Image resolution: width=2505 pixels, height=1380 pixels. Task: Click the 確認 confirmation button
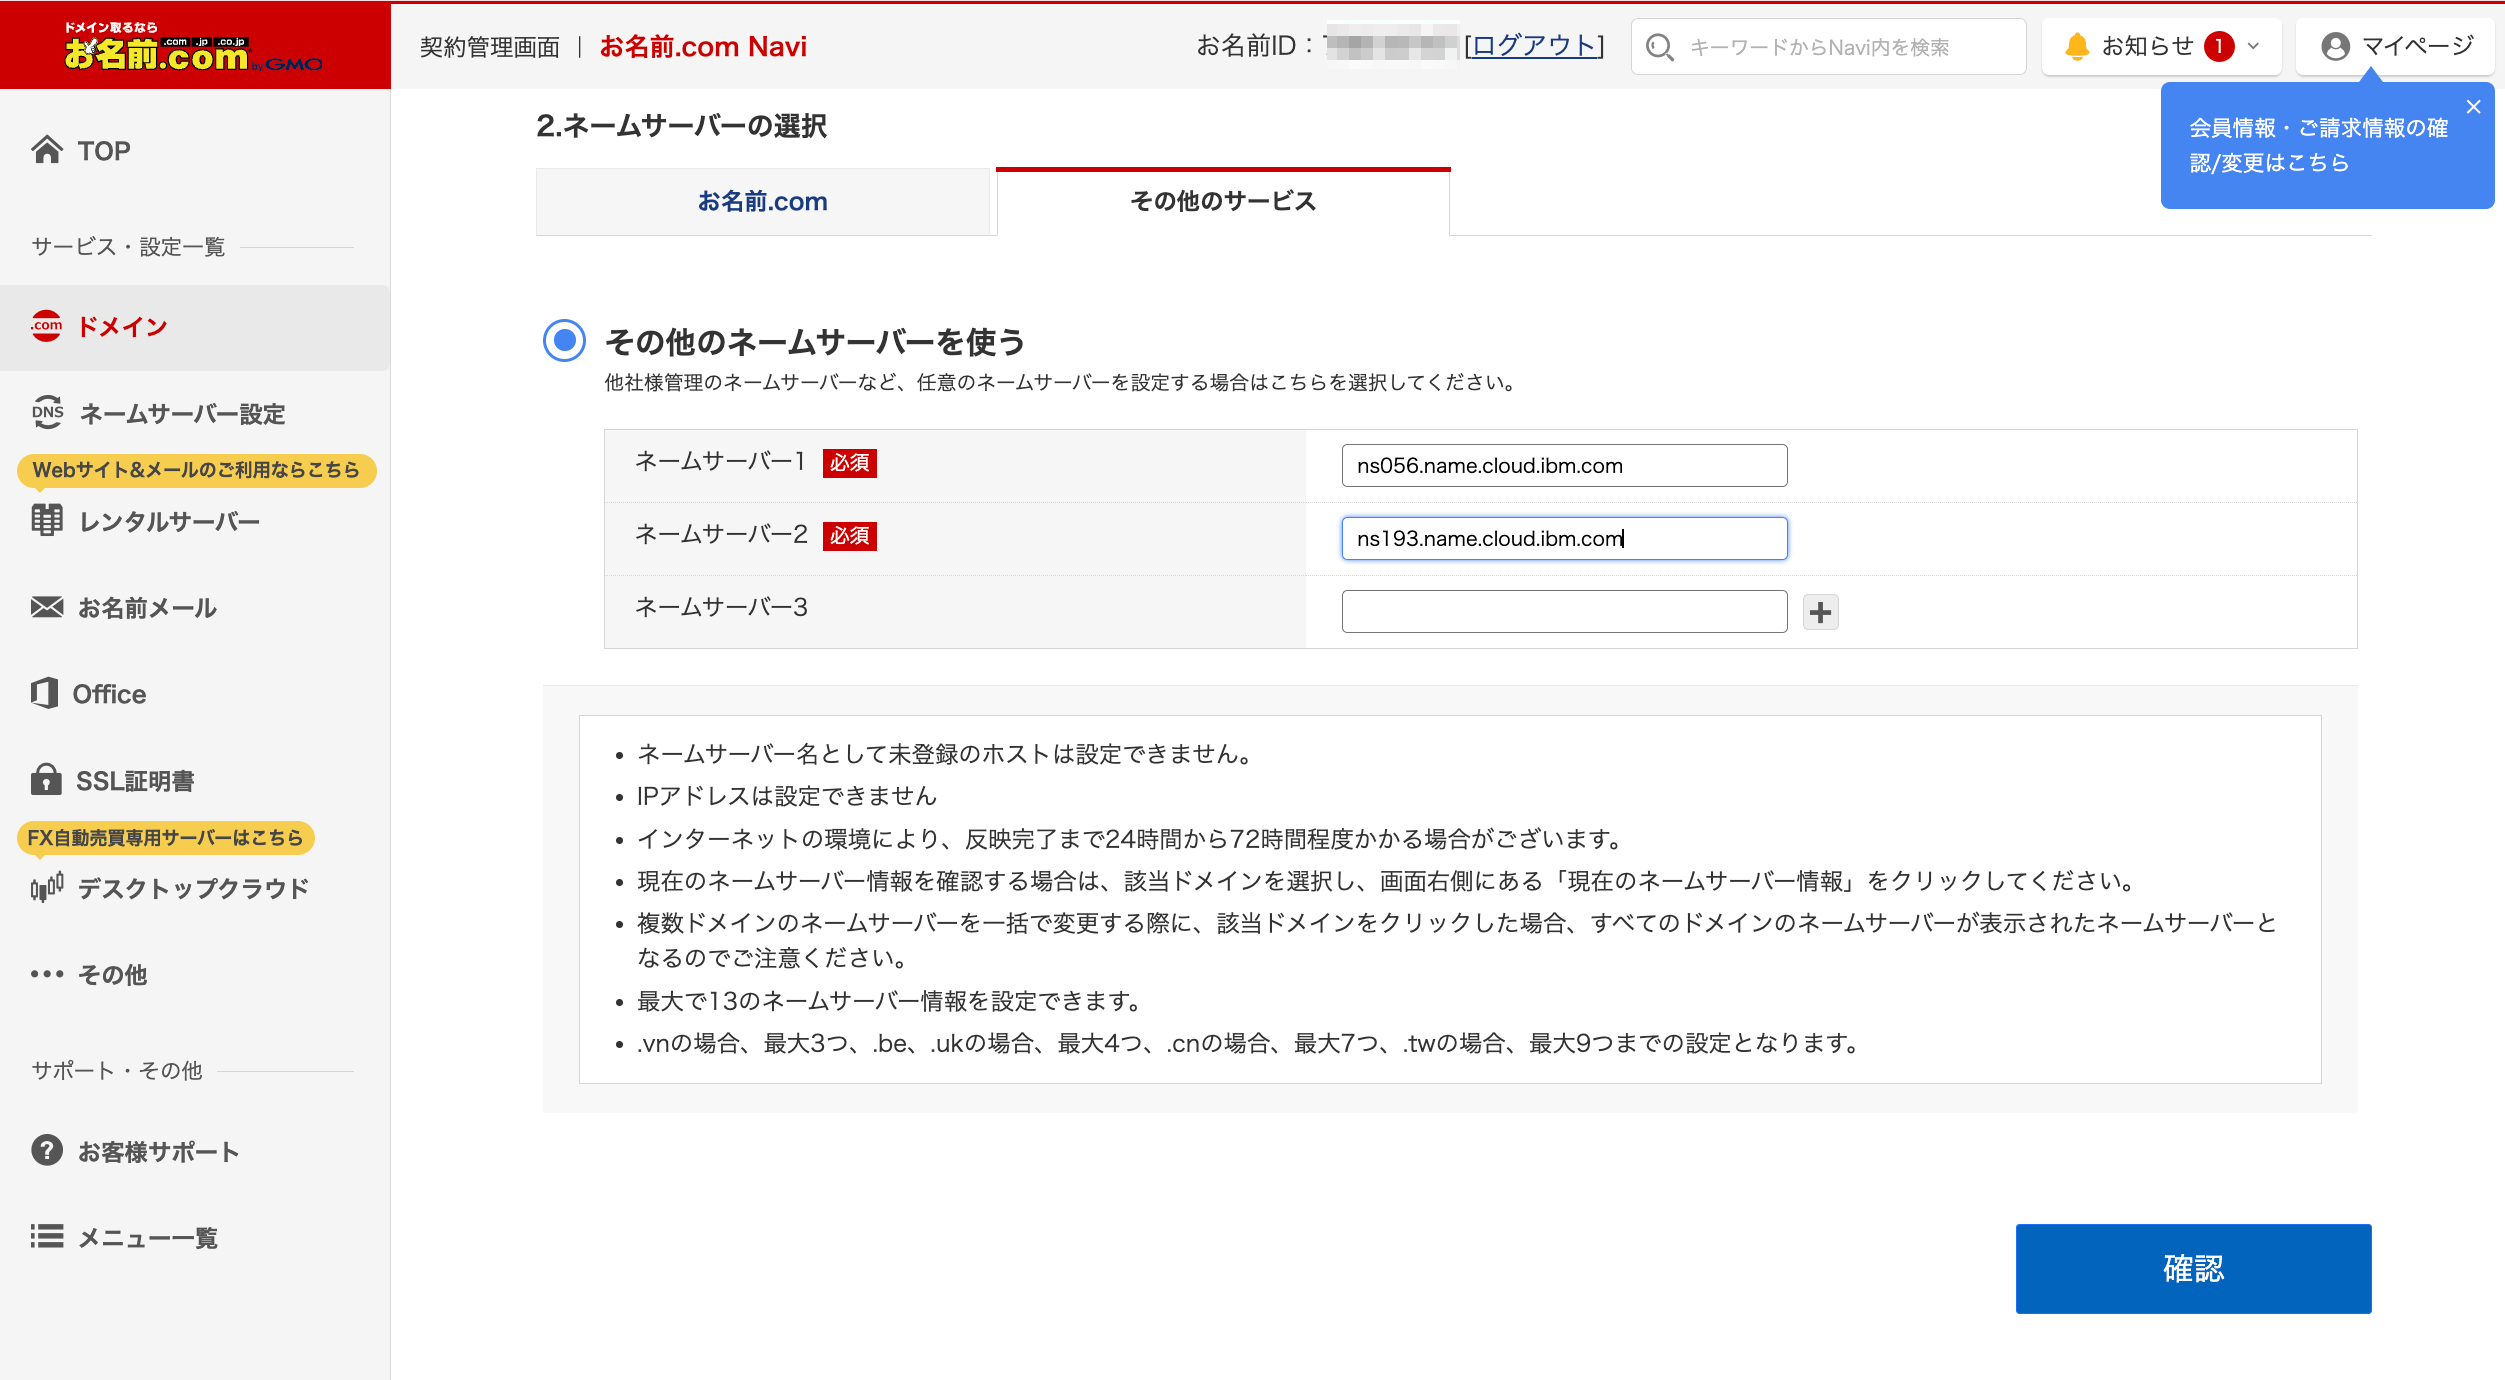(x=2193, y=1268)
